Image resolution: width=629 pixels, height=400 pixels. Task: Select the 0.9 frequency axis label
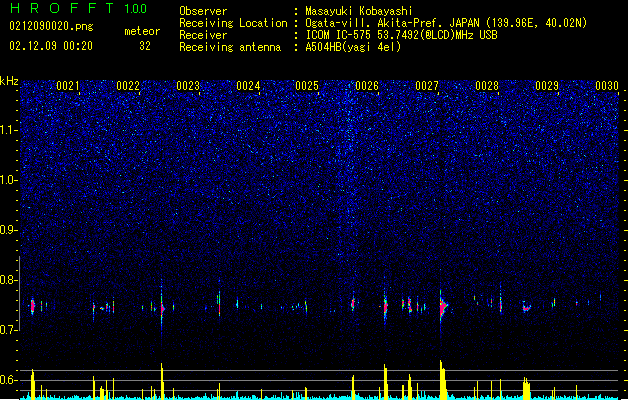tap(9, 230)
